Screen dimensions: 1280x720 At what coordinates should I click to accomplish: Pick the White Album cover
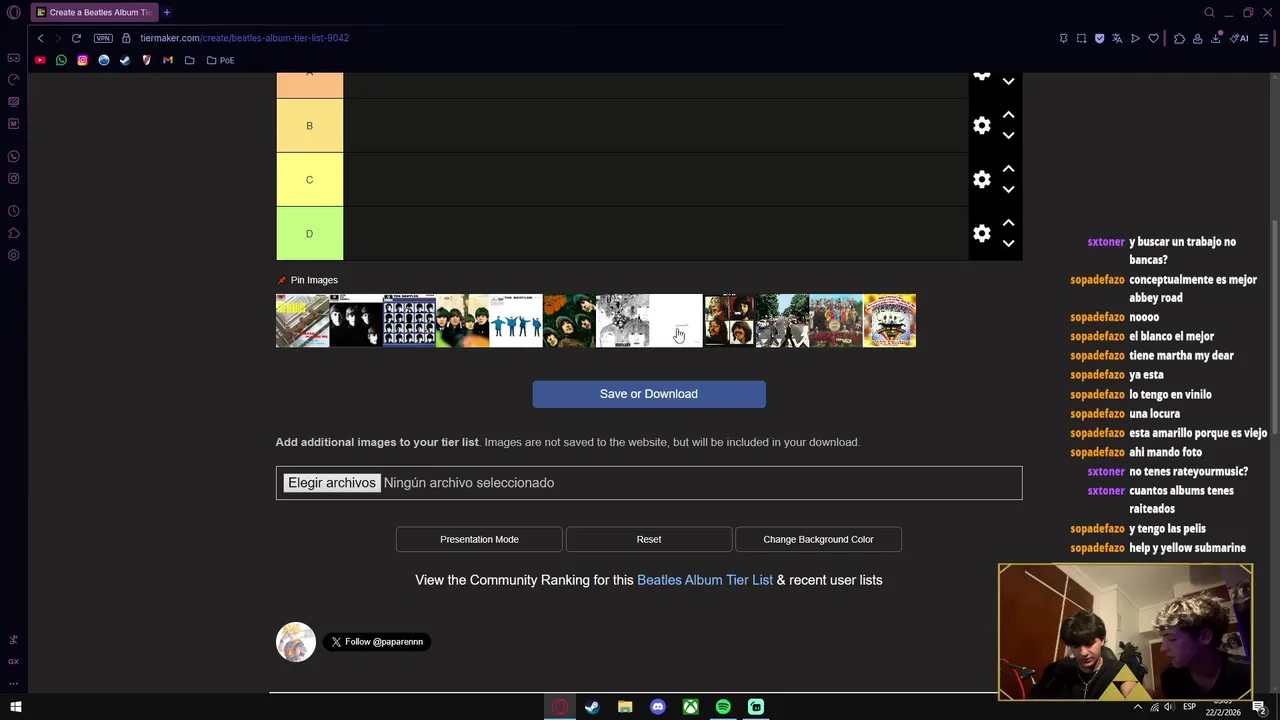click(676, 320)
